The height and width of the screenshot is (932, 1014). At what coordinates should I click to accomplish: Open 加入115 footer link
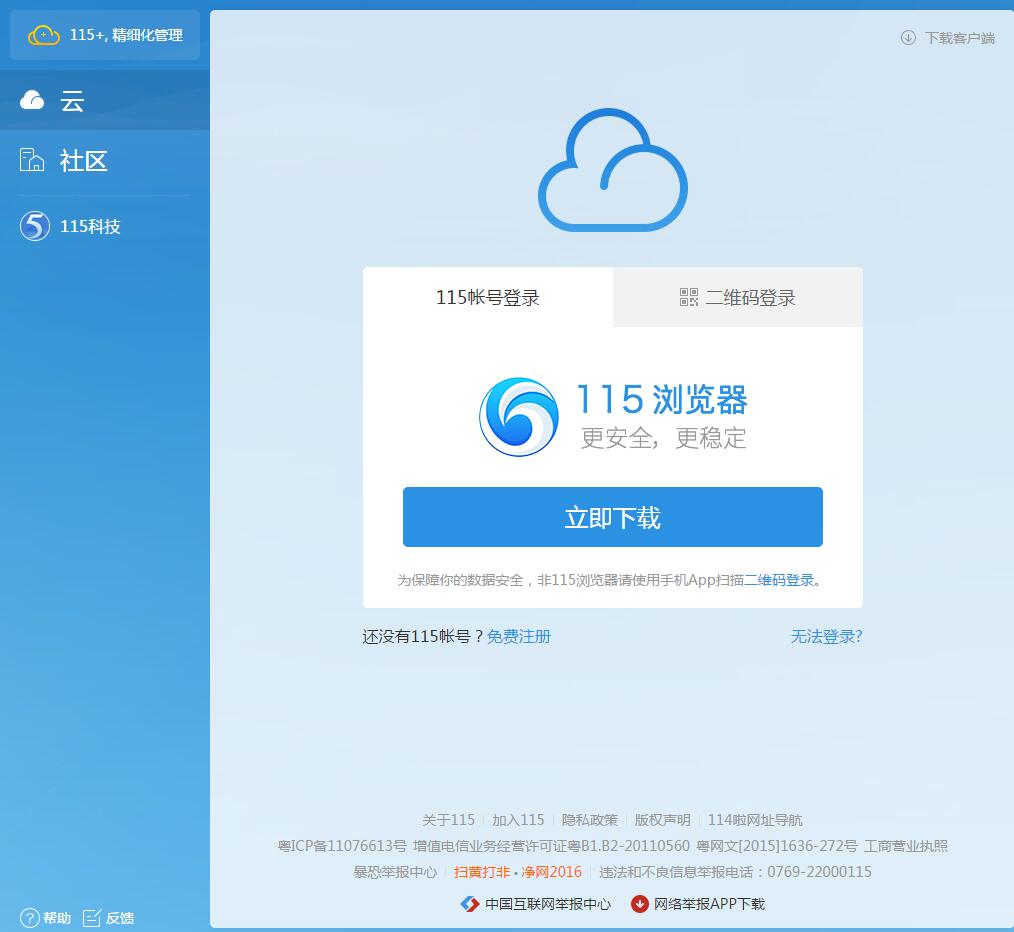(x=518, y=820)
